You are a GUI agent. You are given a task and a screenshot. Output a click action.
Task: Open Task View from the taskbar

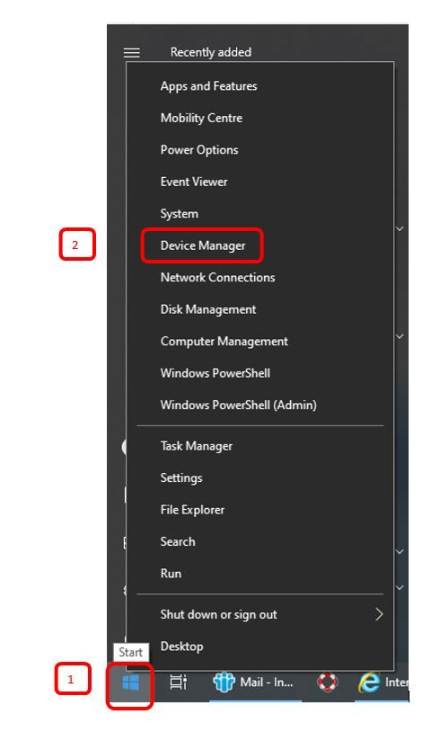178,683
